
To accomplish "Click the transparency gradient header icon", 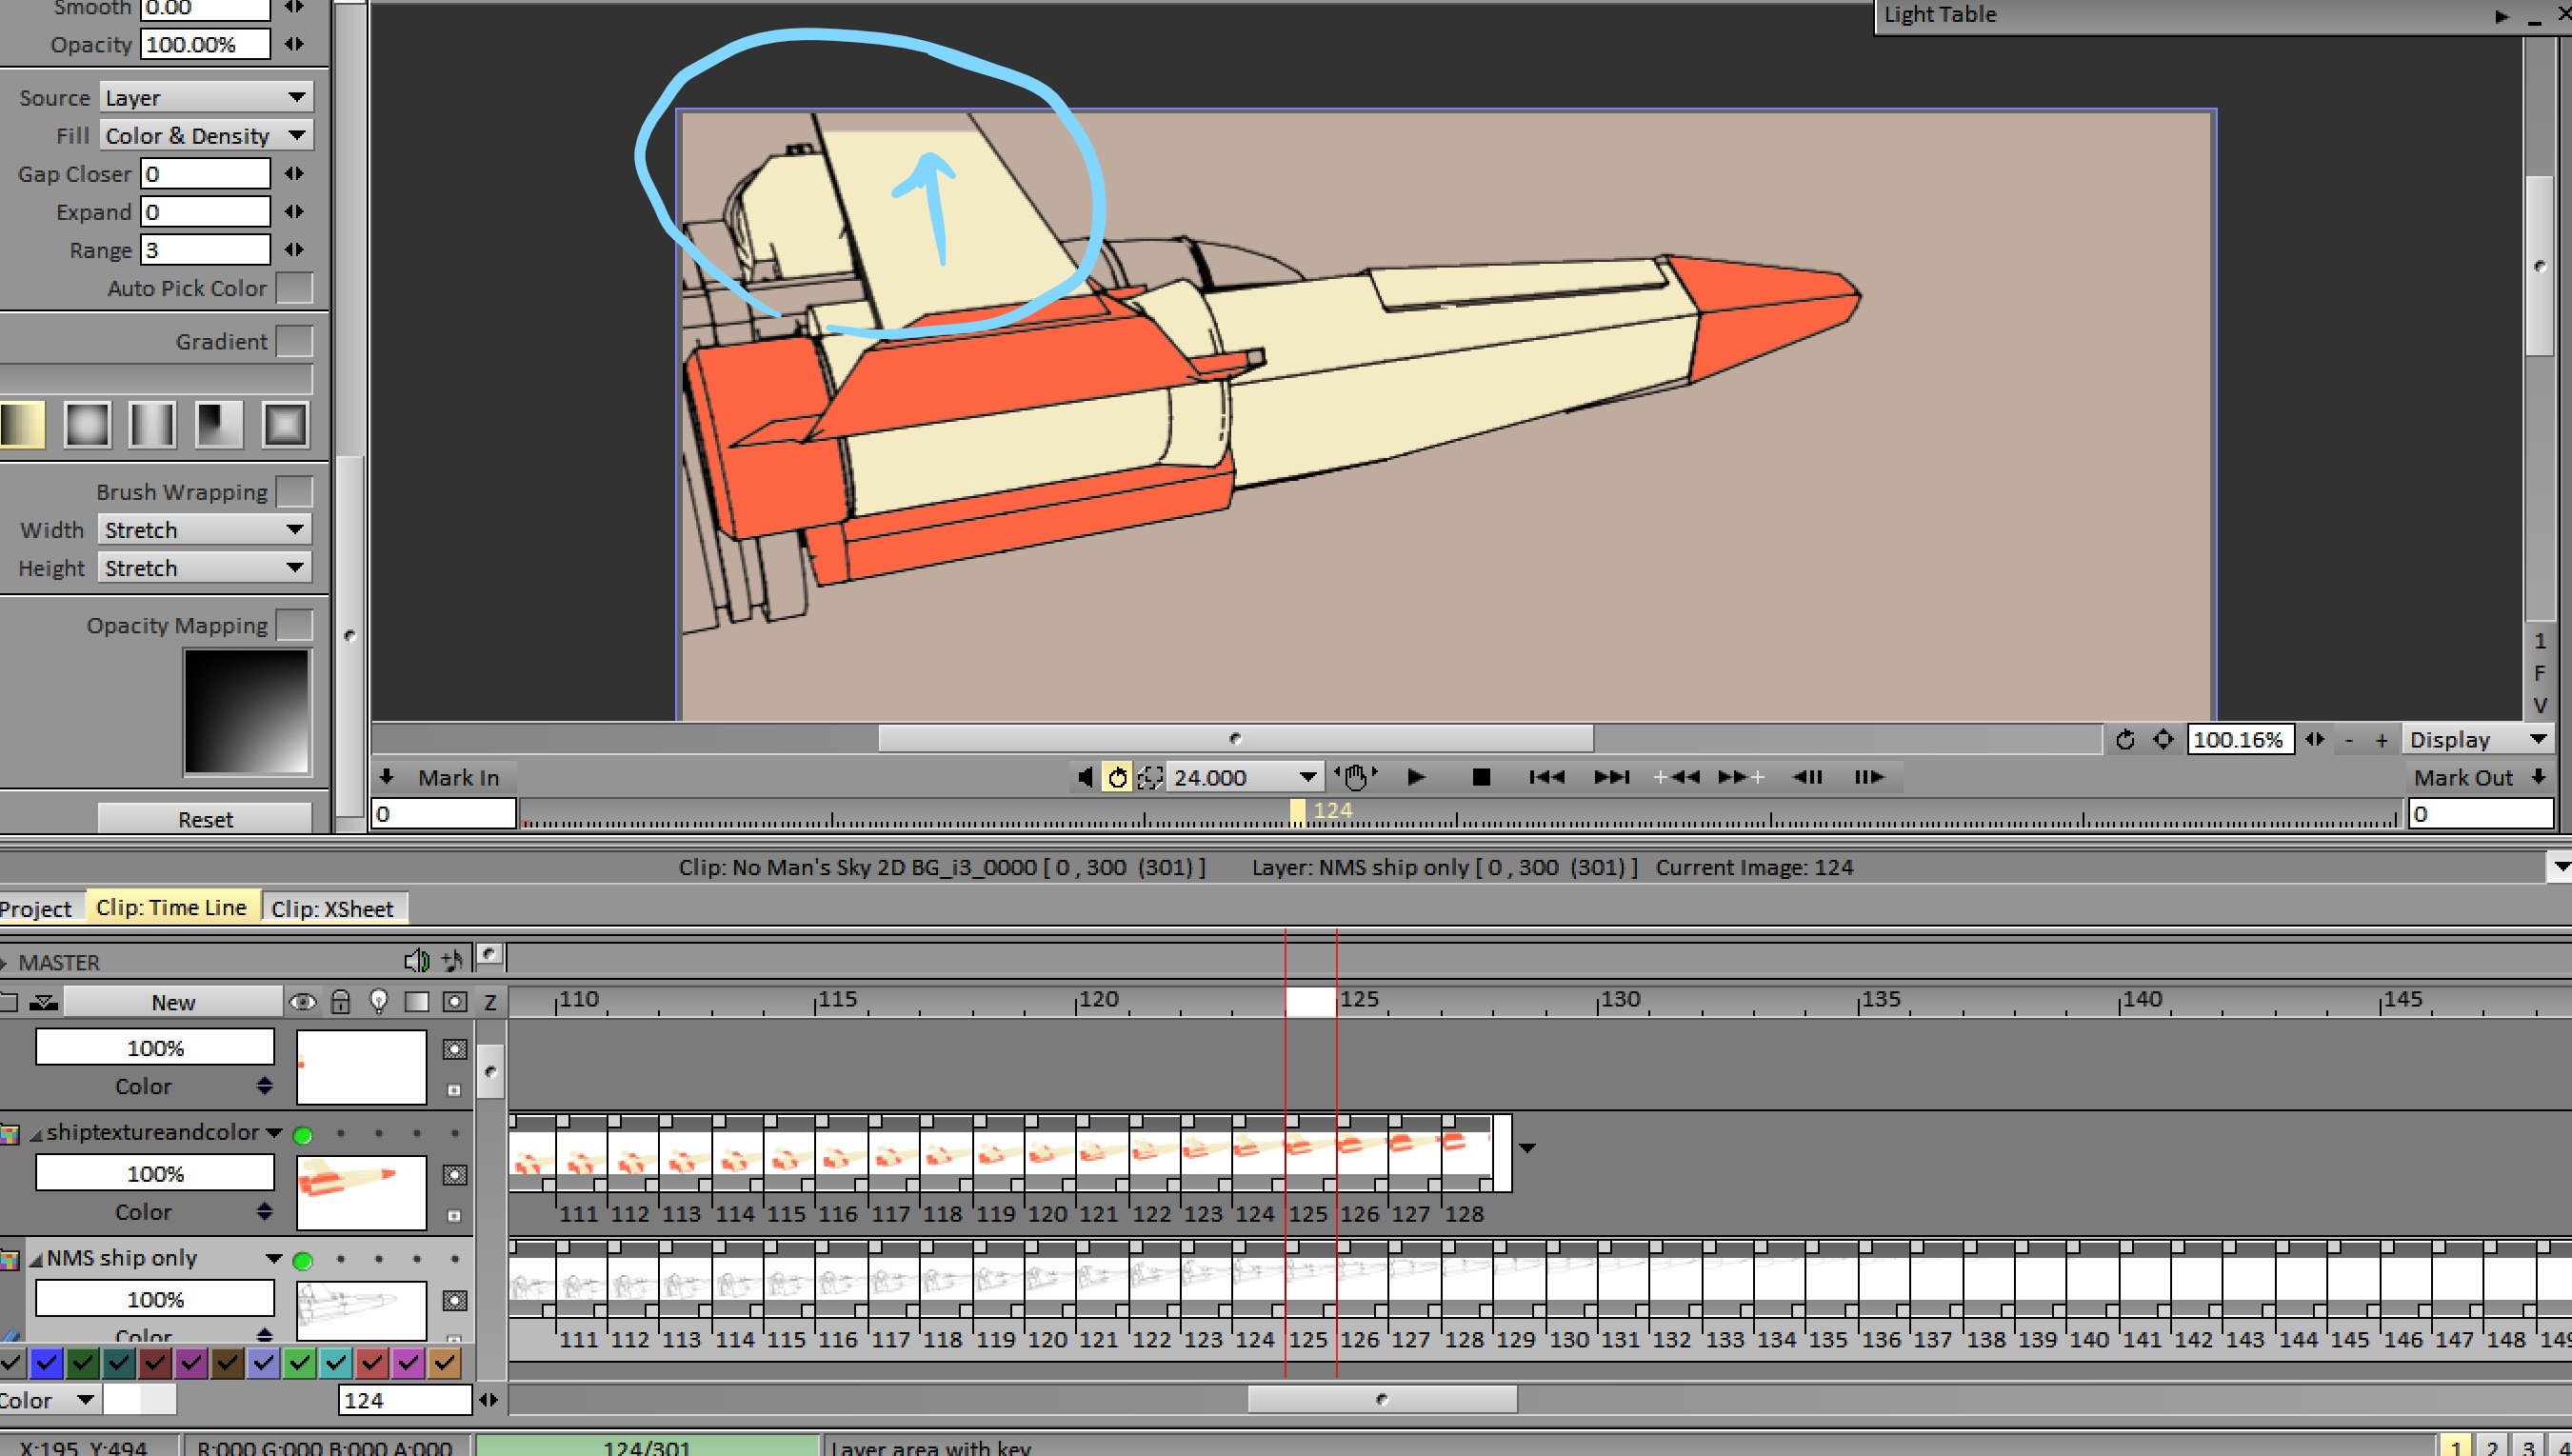I will click(x=416, y=1002).
